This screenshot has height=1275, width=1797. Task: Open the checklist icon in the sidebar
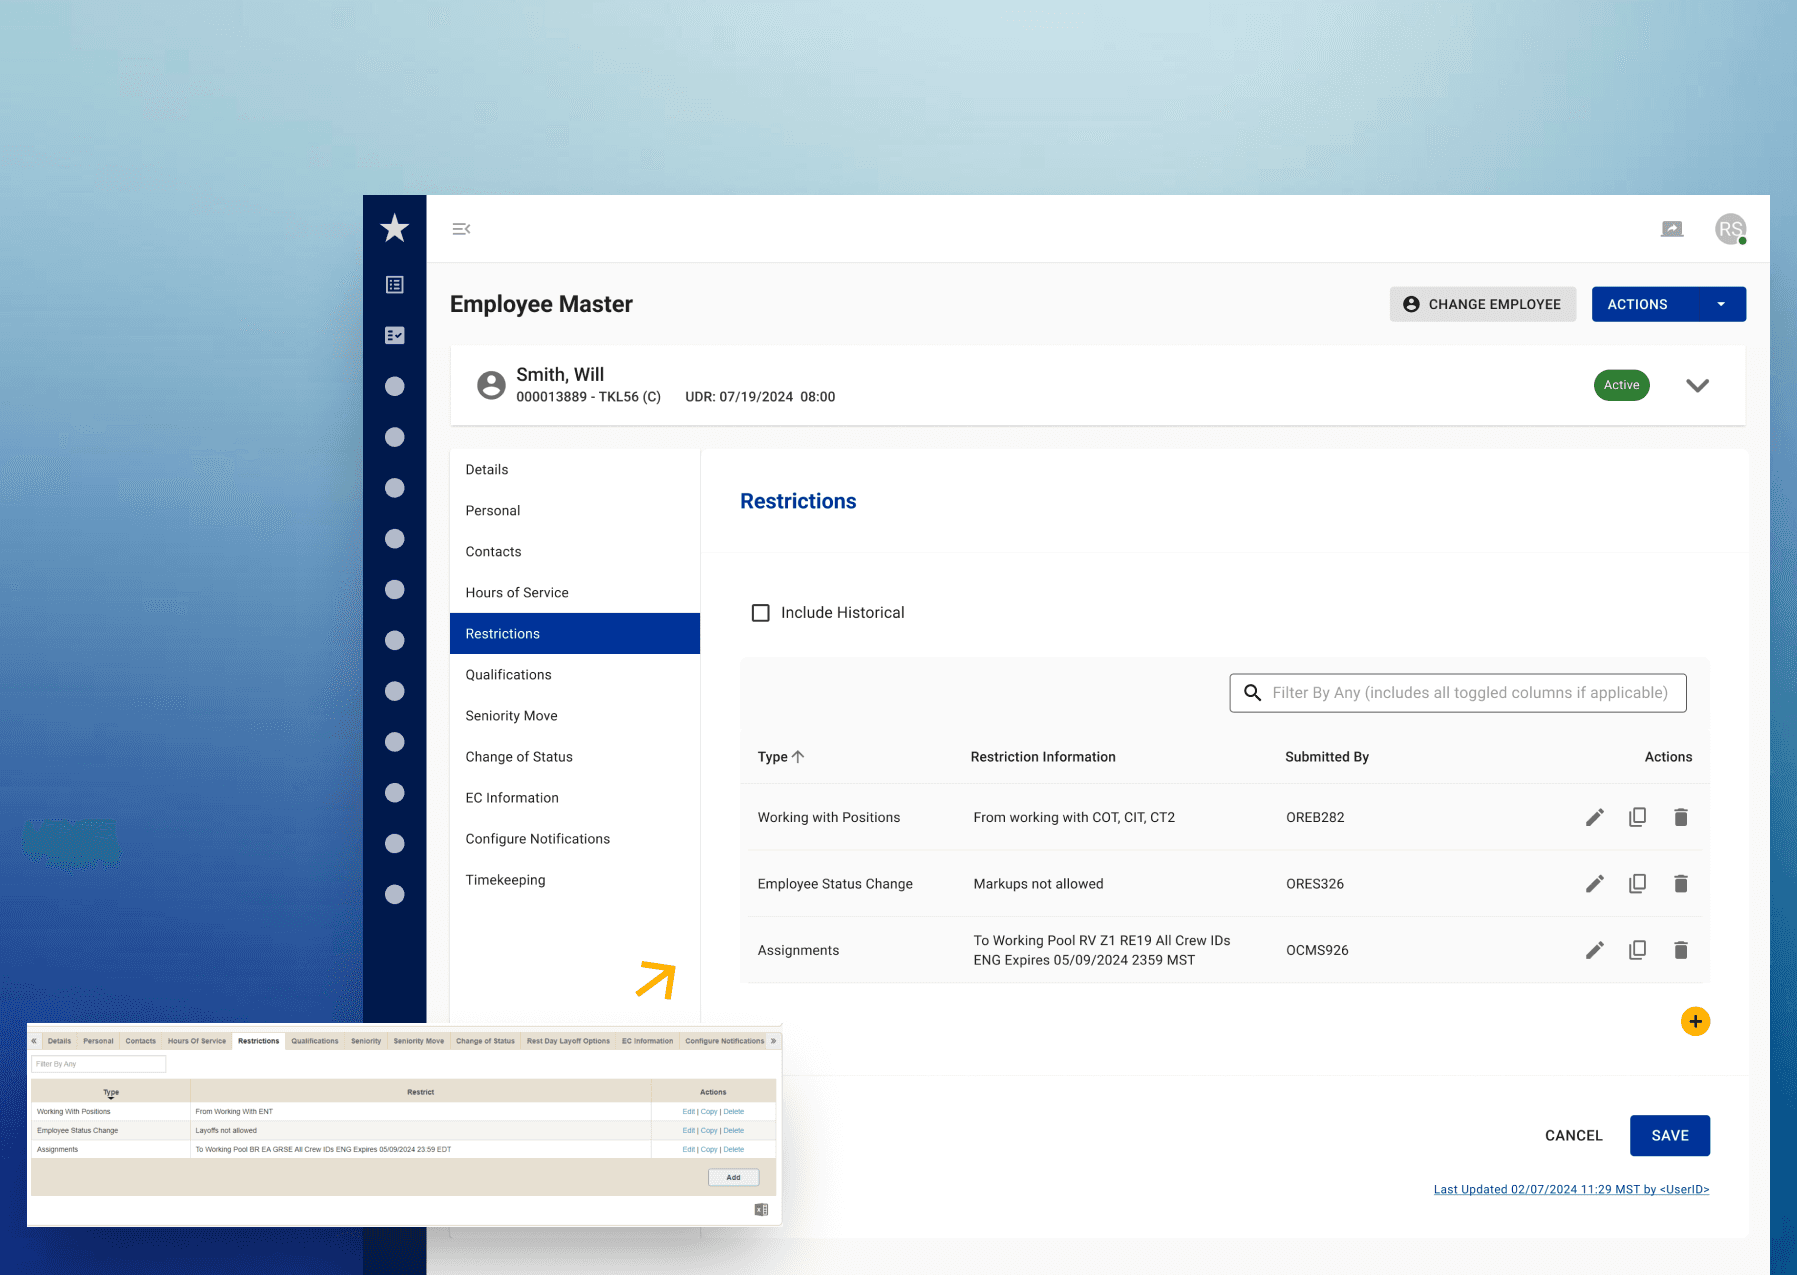[x=395, y=335]
